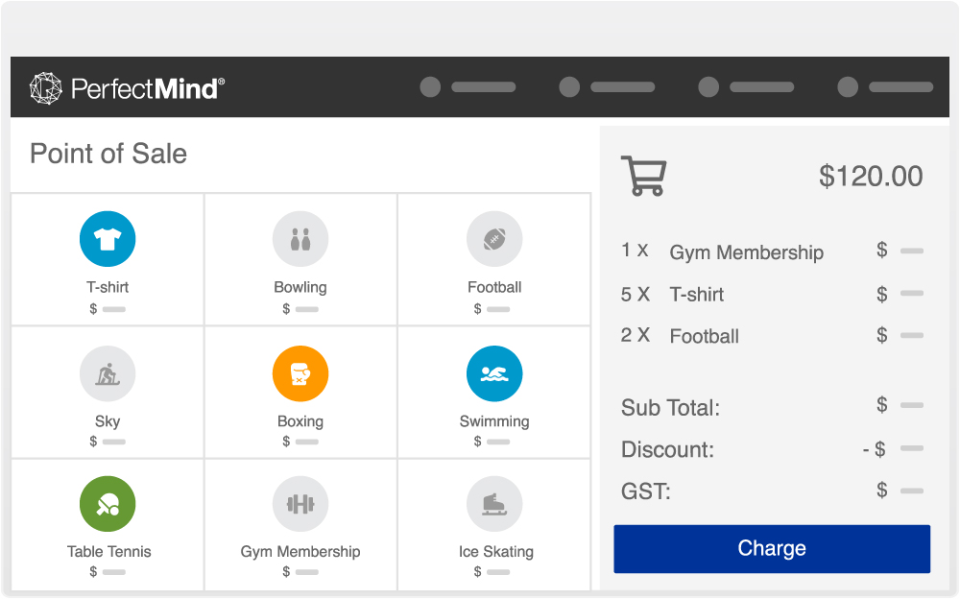
Task: Add the Boxing glove product icon
Action: (x=300, y=374)
